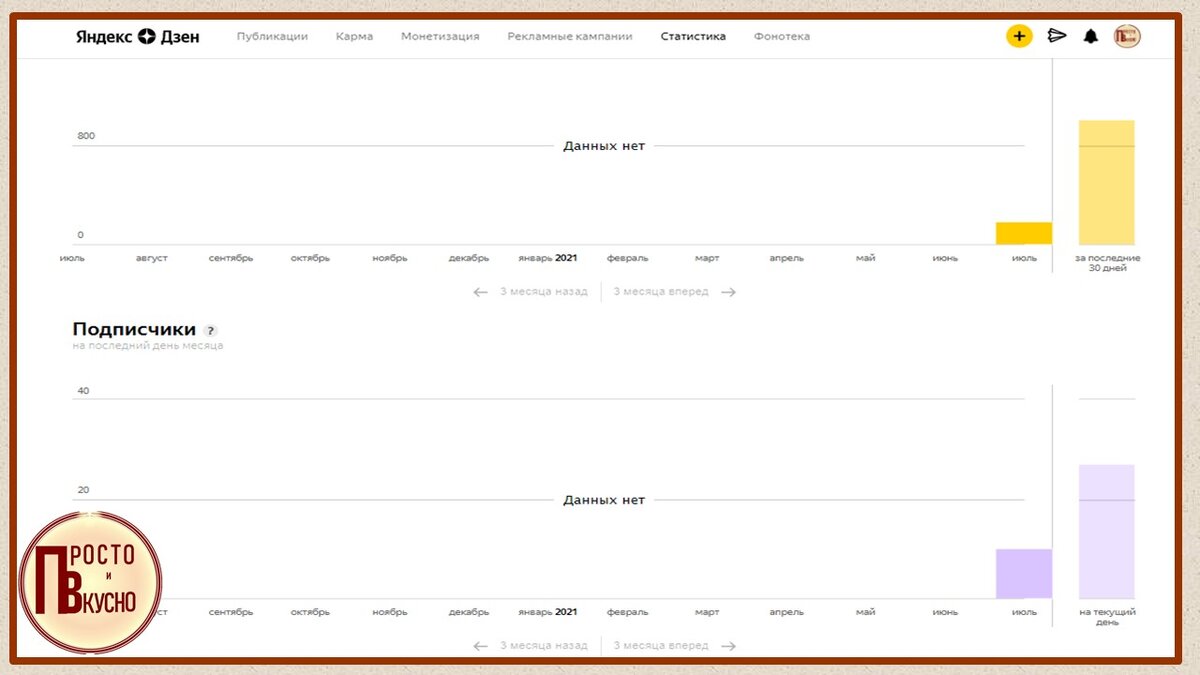Click the yellow plus create button
The height and width of the screenshot is (675, 1200).
[x=1019, y=36]
